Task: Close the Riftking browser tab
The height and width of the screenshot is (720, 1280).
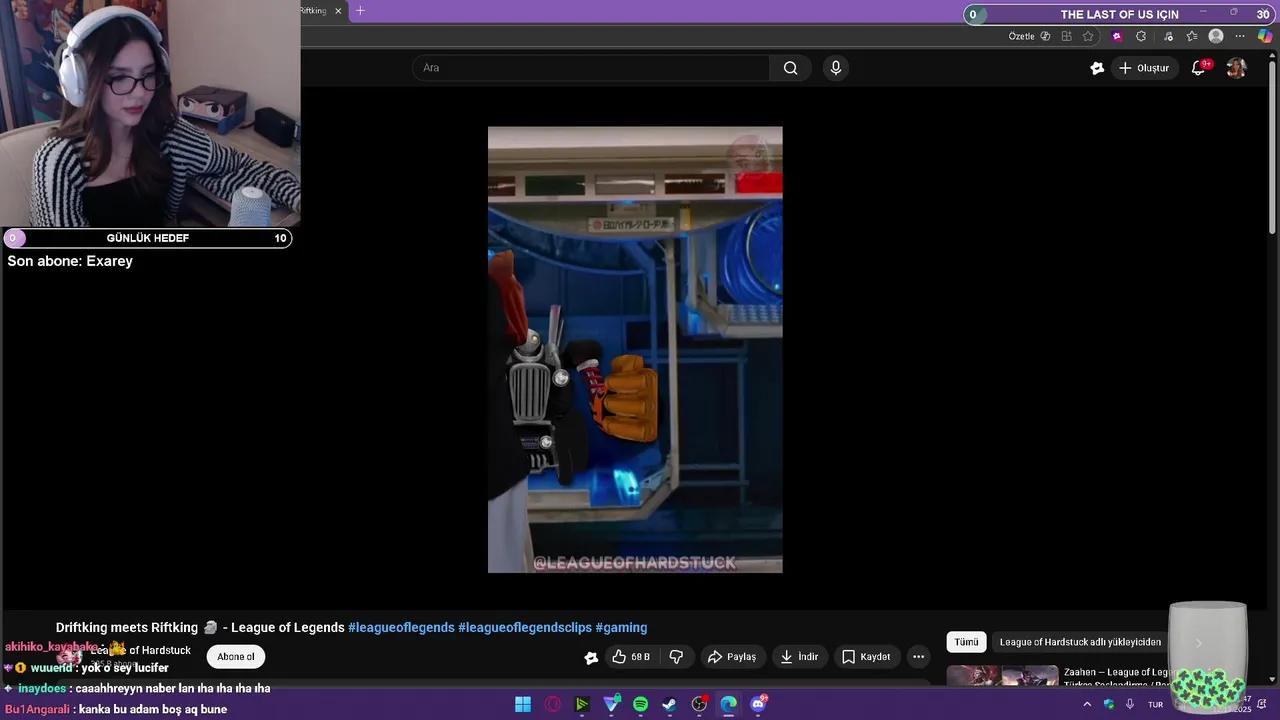Action: pos(338,11)
